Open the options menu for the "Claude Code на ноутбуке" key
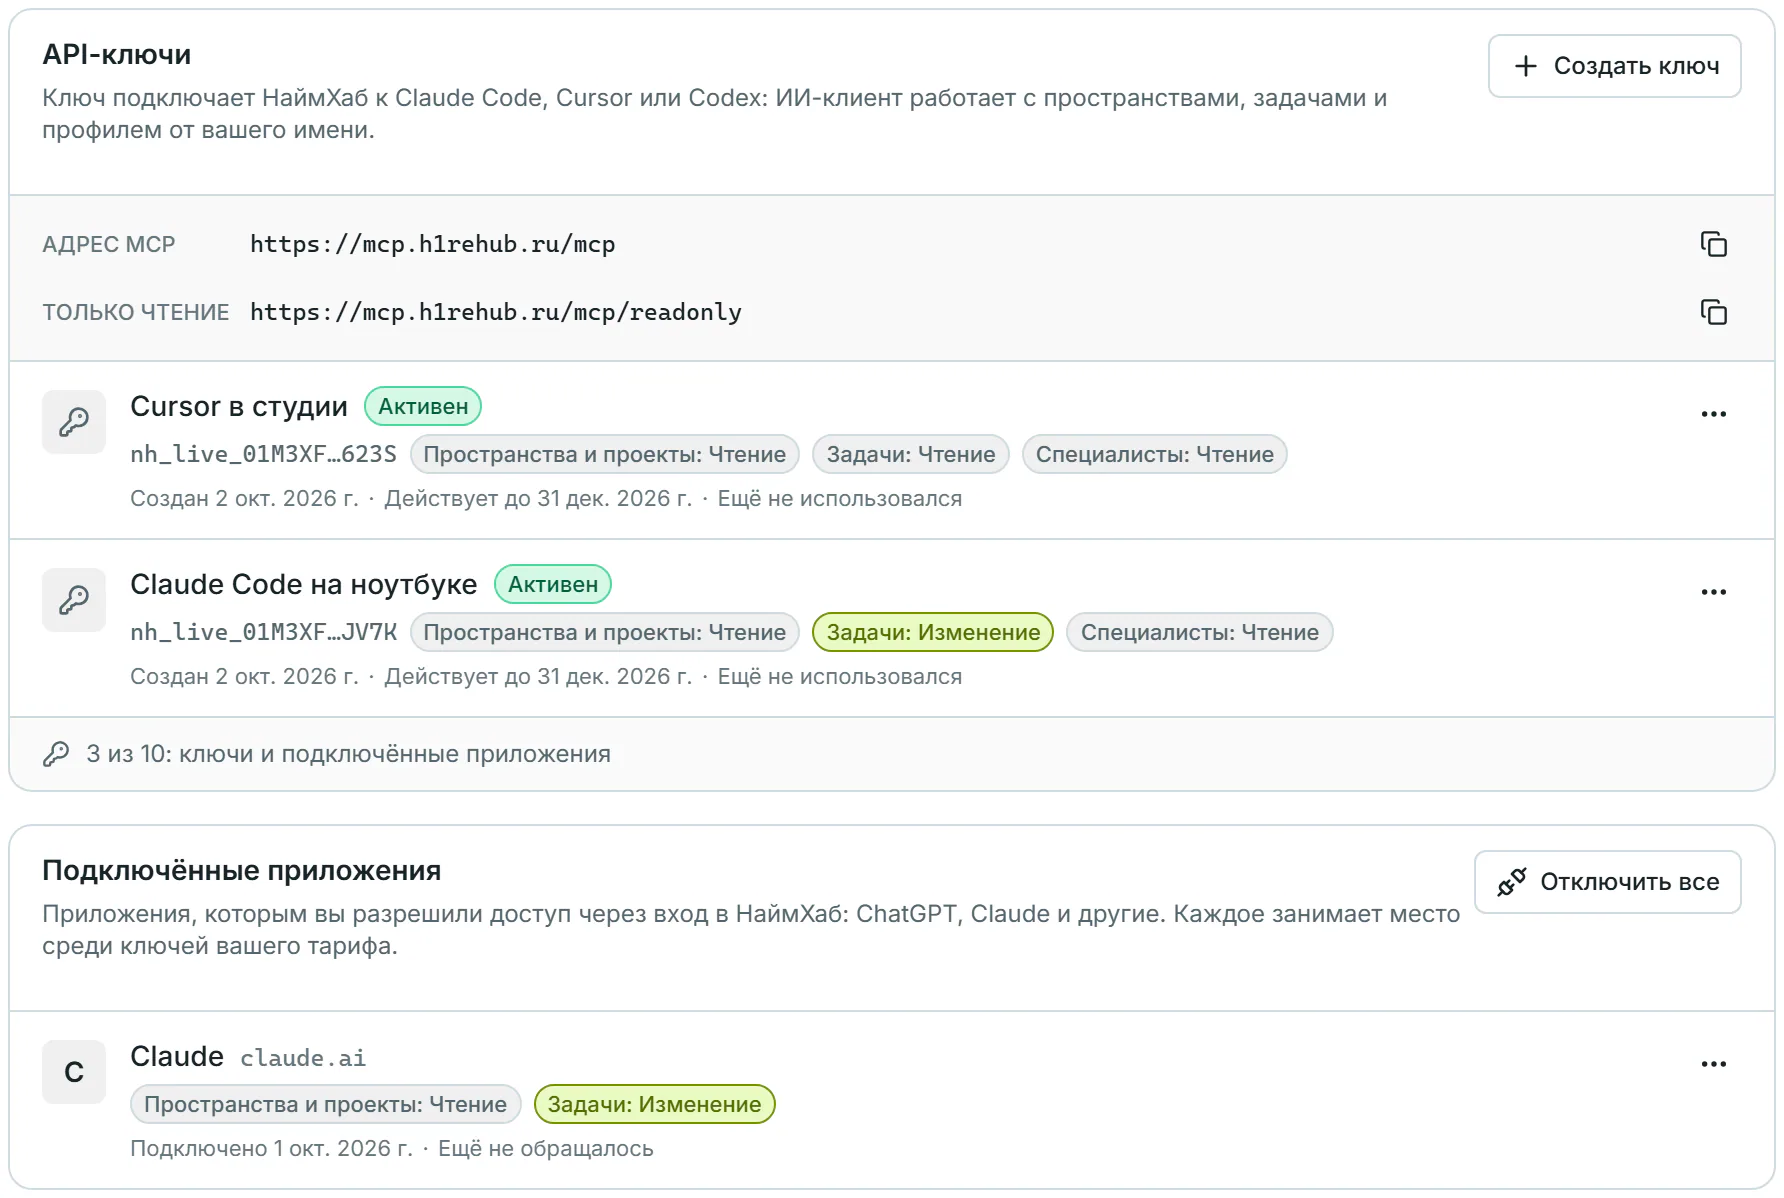This screenshot has height=1198, width=1784. pyautogui.click(x=1713, y=592)
